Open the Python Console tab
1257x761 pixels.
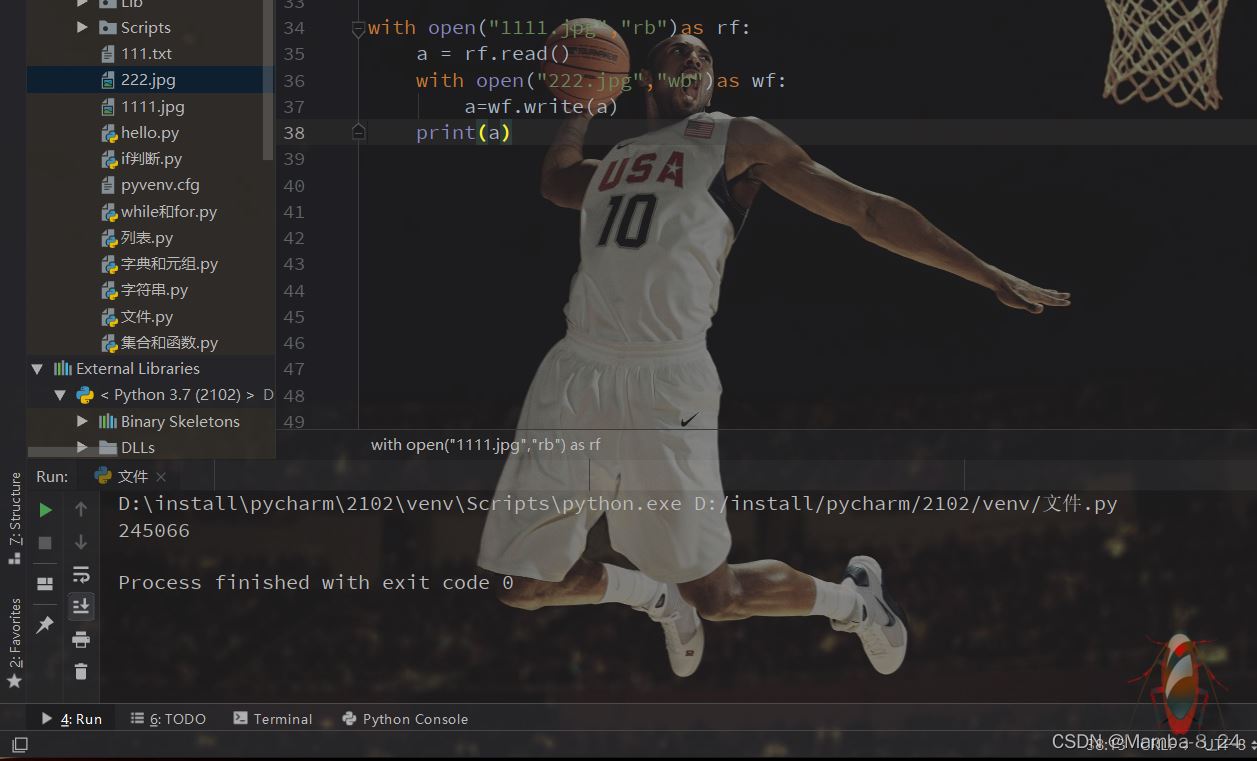point(405,718)
